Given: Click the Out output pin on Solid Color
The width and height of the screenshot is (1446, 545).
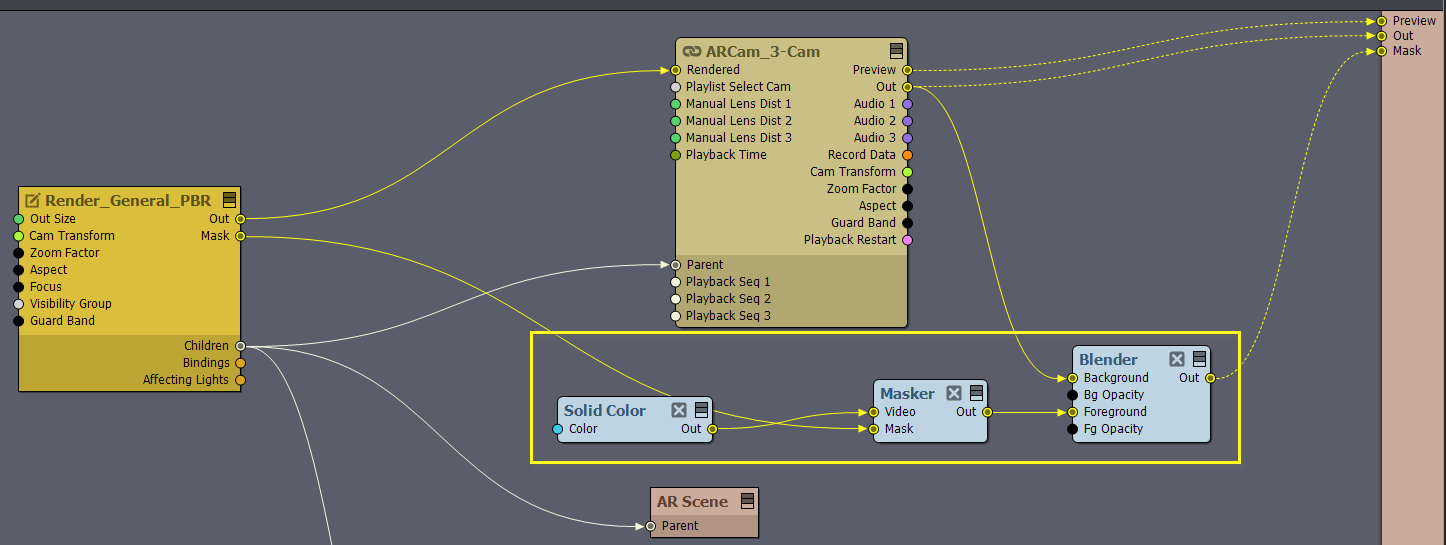Looking at the screenshot, I should tap(712, 429).
